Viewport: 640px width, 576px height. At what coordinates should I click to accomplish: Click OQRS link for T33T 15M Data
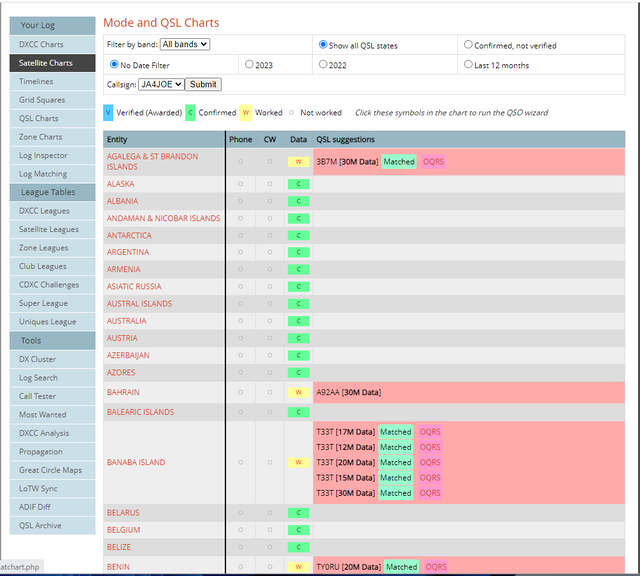[x=430, y=478]
